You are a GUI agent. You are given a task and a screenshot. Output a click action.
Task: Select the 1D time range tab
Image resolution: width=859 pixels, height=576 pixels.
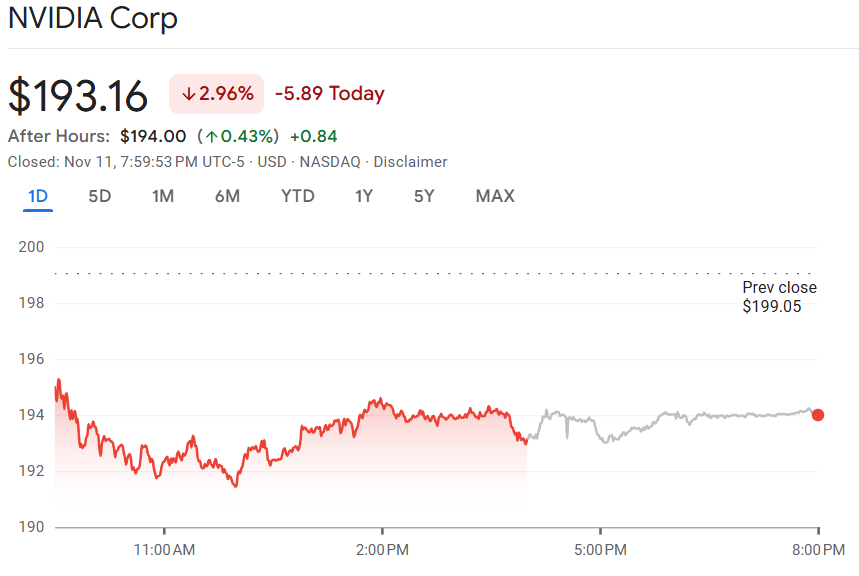38,196
